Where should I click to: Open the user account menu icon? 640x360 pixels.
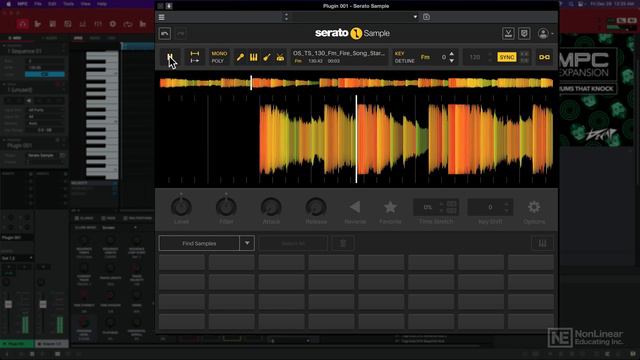[543, 33]
